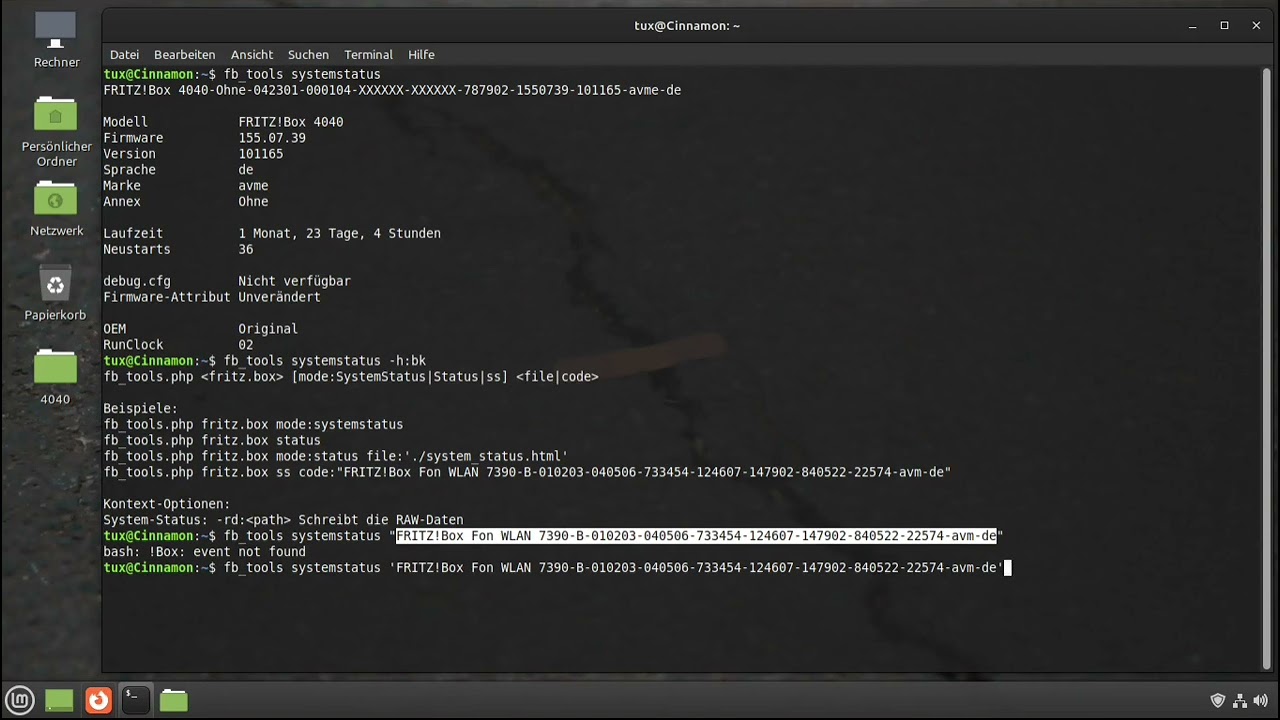1280x720 pixels.
Task: Click 'Unverändert' Firmware-Attribut value
Action: click(x=279, y=297)
